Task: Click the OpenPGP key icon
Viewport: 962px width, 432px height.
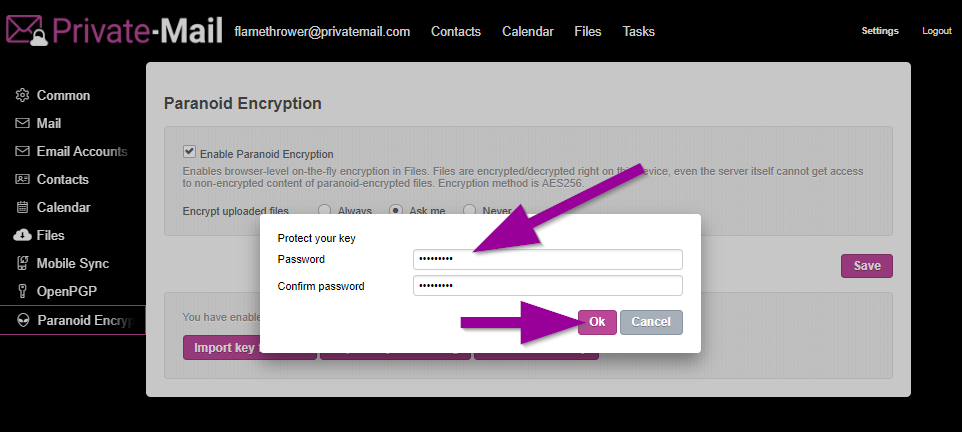Action: point(22,292)
